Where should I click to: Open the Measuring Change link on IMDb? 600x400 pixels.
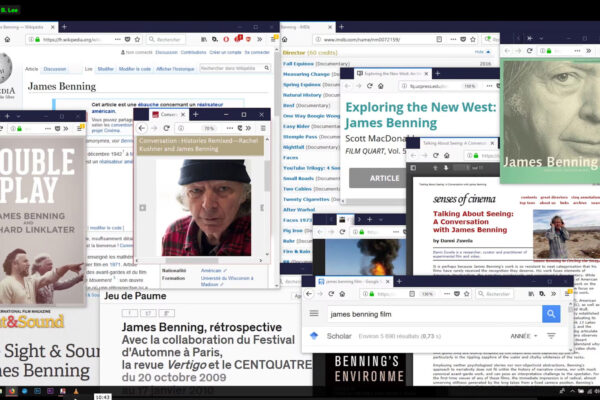click(306, 74)
